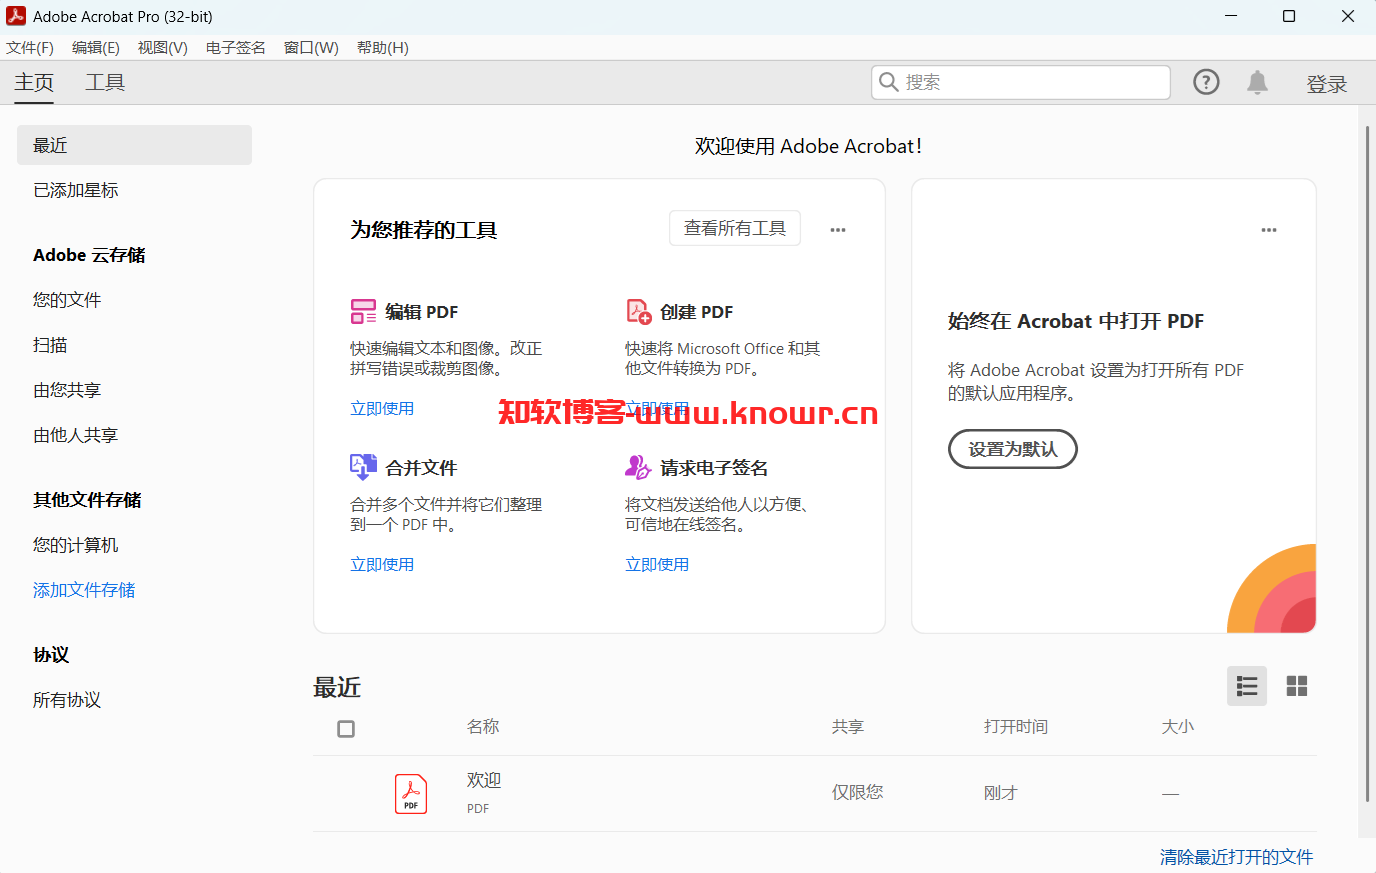Screen dimensions: 1376x873
Task: Click the 共享 column header
Action: click(848, 727)
